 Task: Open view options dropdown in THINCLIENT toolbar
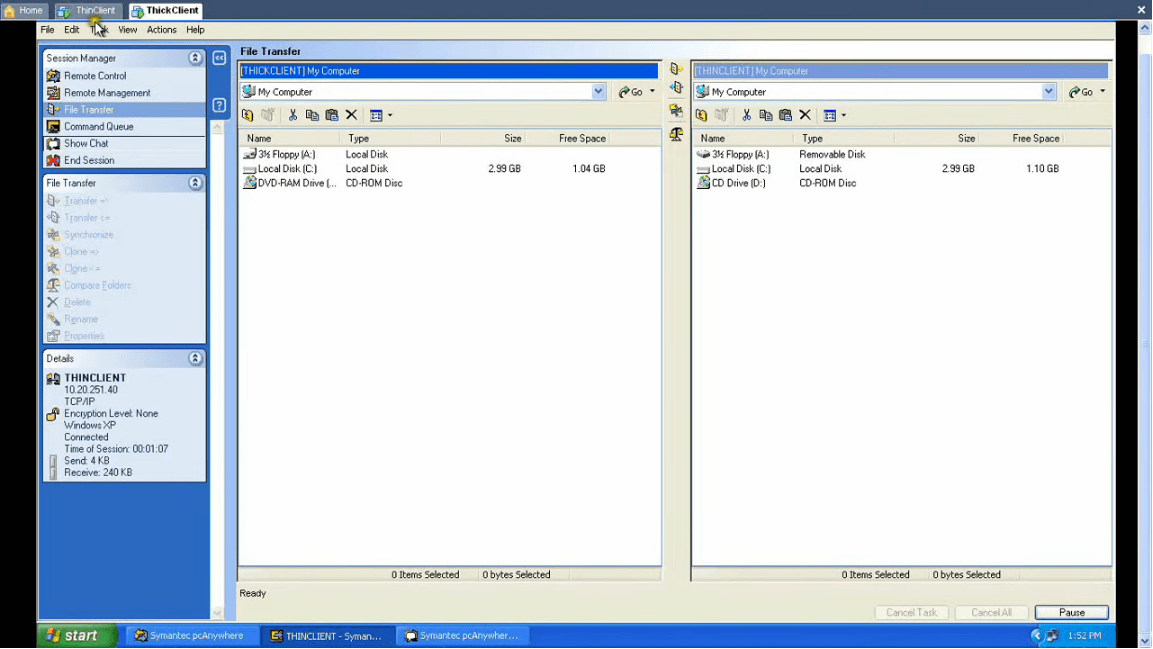tap(843, 115)
